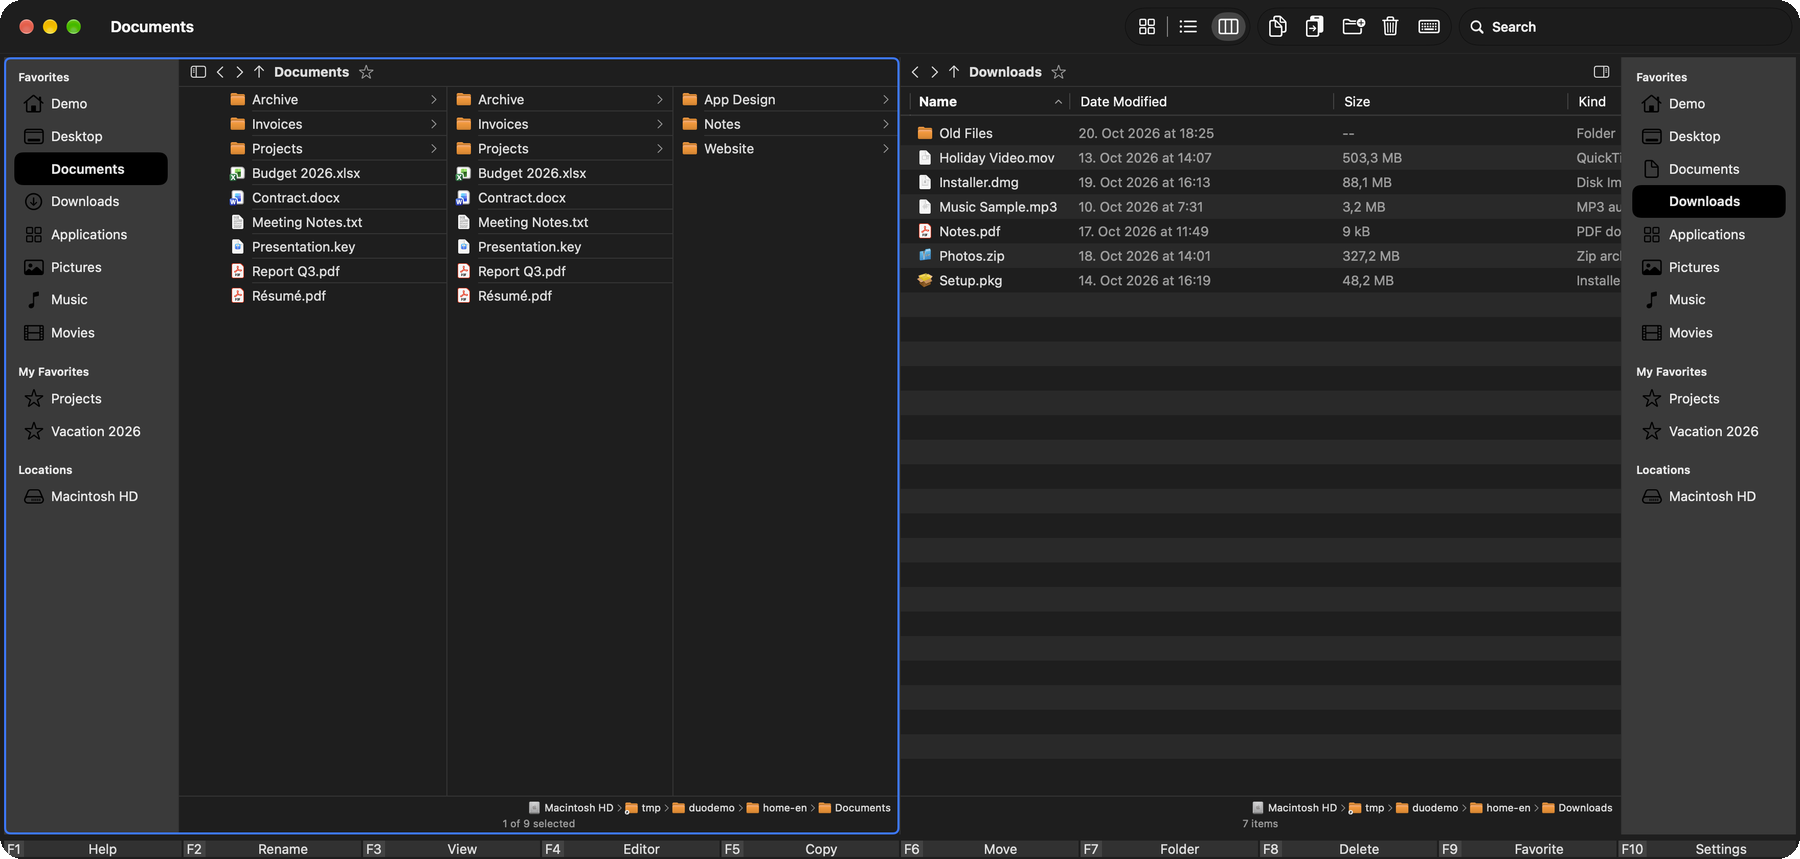Toggle the right pane sidebar
Screen dimensions: 1800x859
pos(1601,72)
